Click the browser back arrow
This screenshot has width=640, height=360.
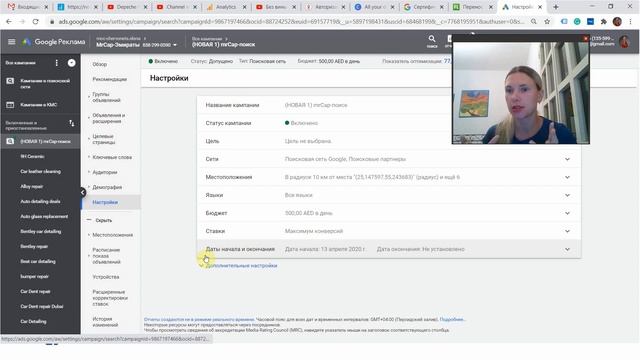click(9, 22)
